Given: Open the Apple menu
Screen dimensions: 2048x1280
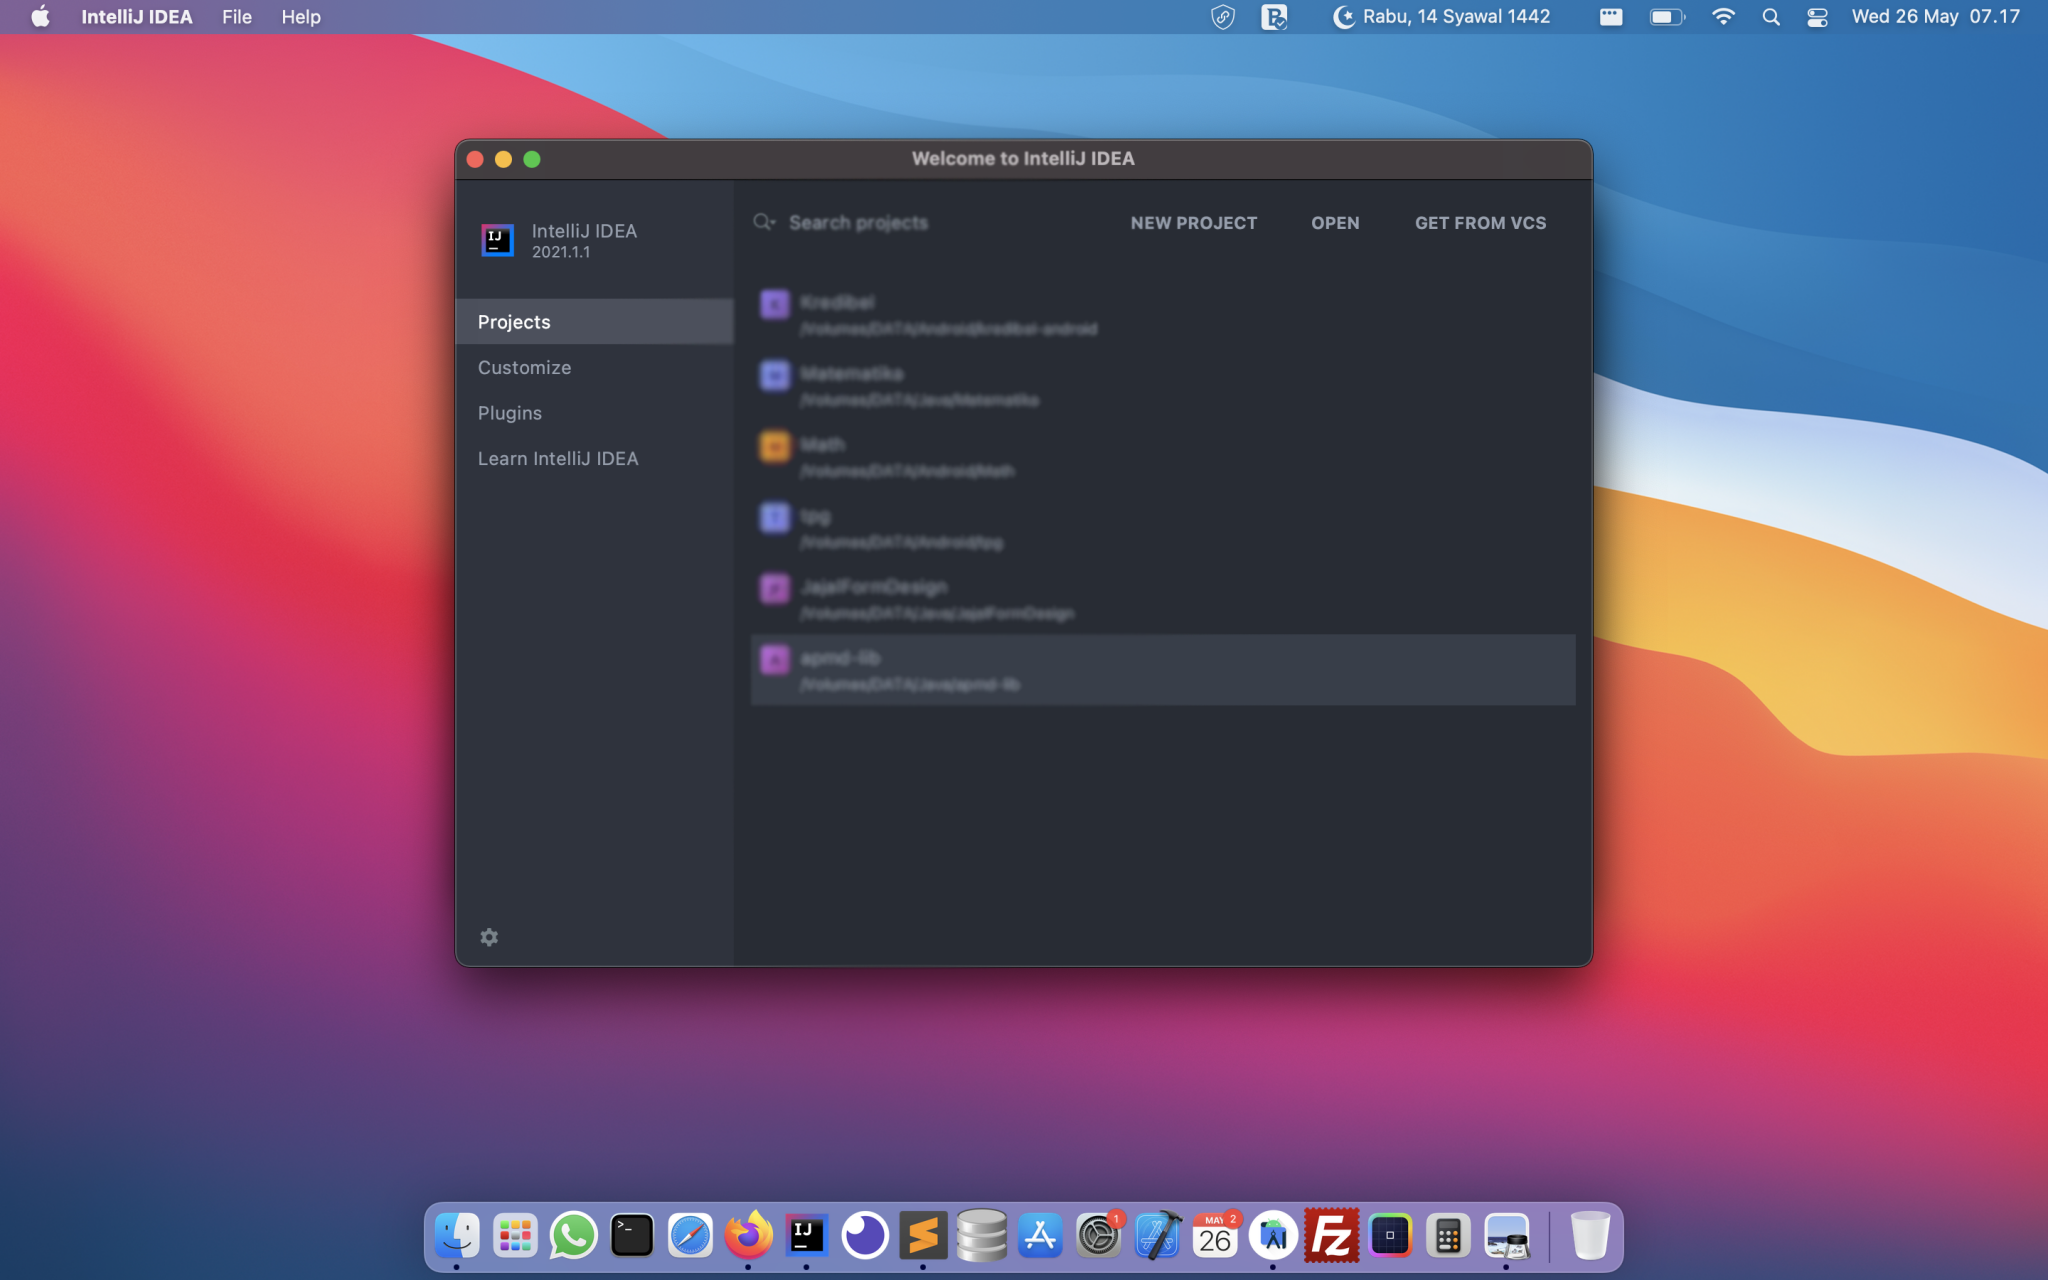Looking at the screenshot, I should (40, 17).
